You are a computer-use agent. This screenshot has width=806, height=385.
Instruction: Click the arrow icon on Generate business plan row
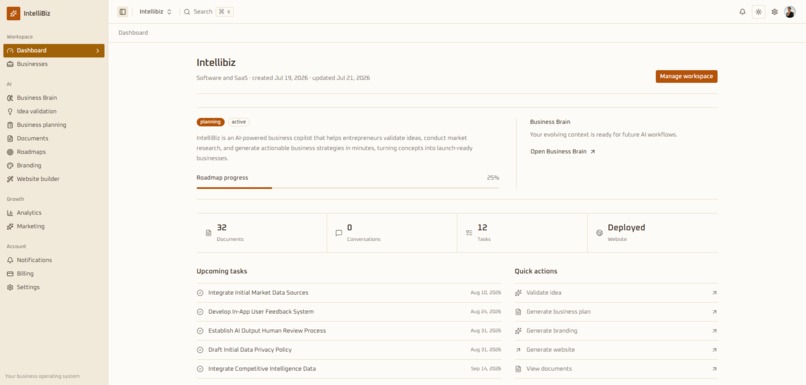(x=714, y=312)
